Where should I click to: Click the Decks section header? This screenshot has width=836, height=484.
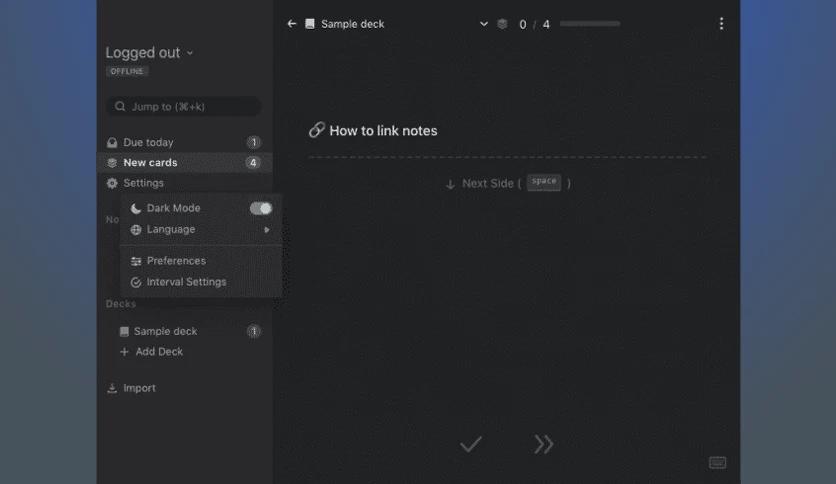[120, 304]
